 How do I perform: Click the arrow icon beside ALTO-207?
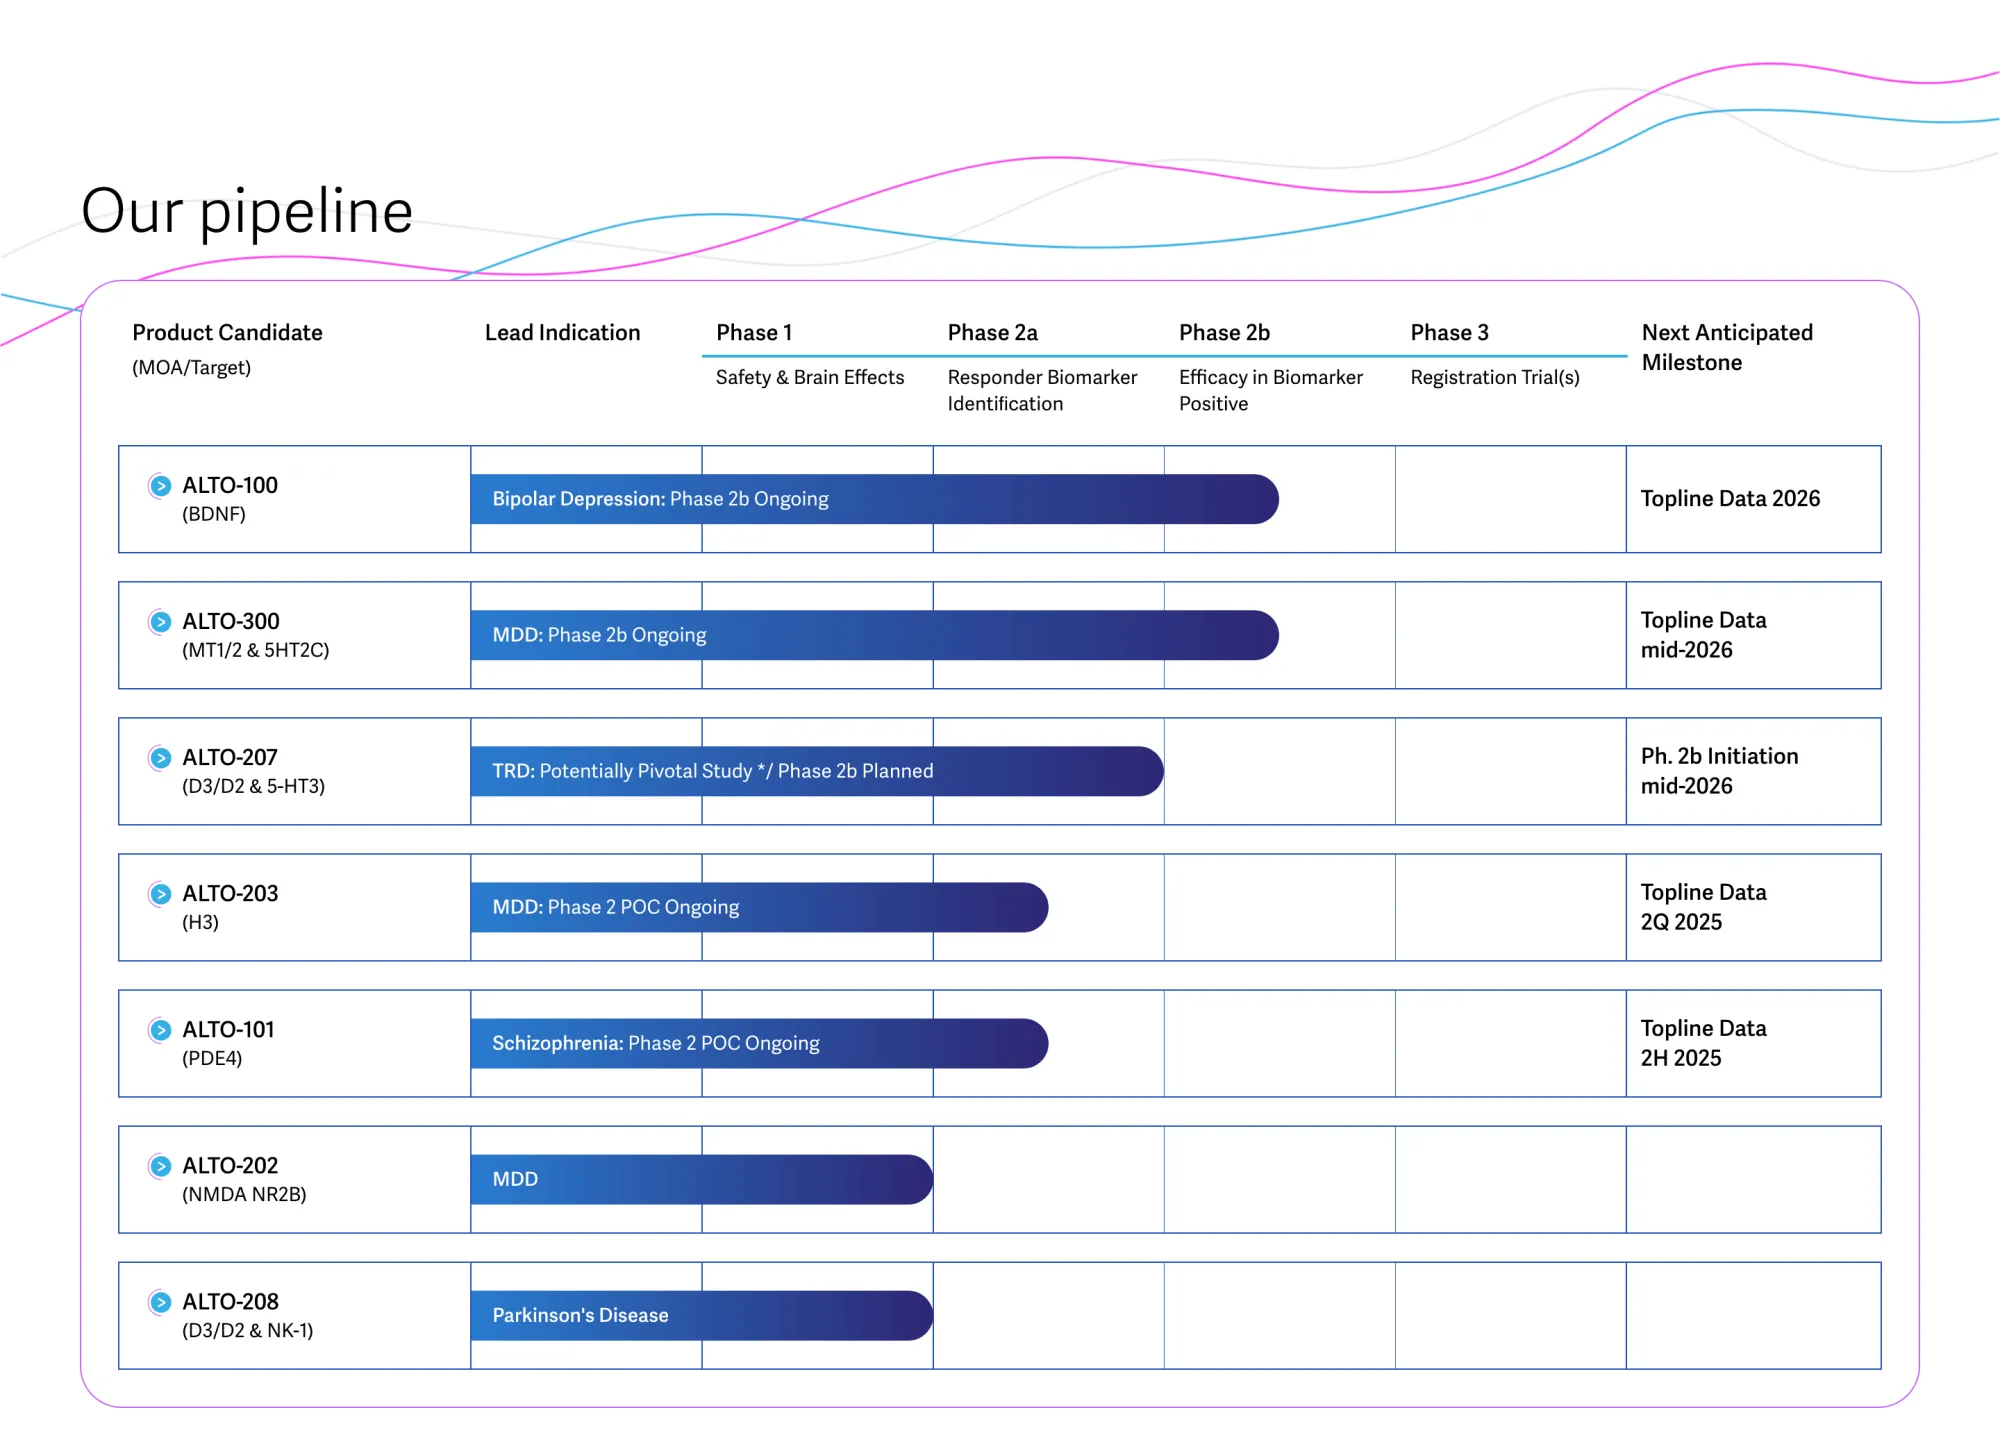point(160,758)
